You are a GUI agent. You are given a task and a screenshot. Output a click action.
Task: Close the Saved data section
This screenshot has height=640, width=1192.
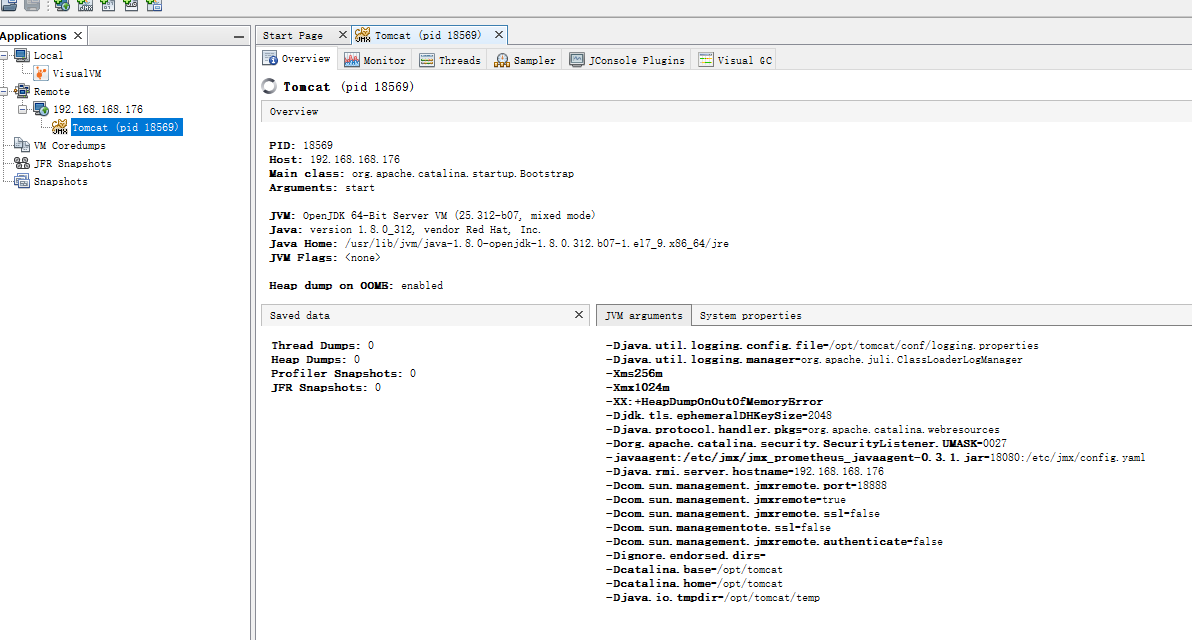click(x=579, y=315)
